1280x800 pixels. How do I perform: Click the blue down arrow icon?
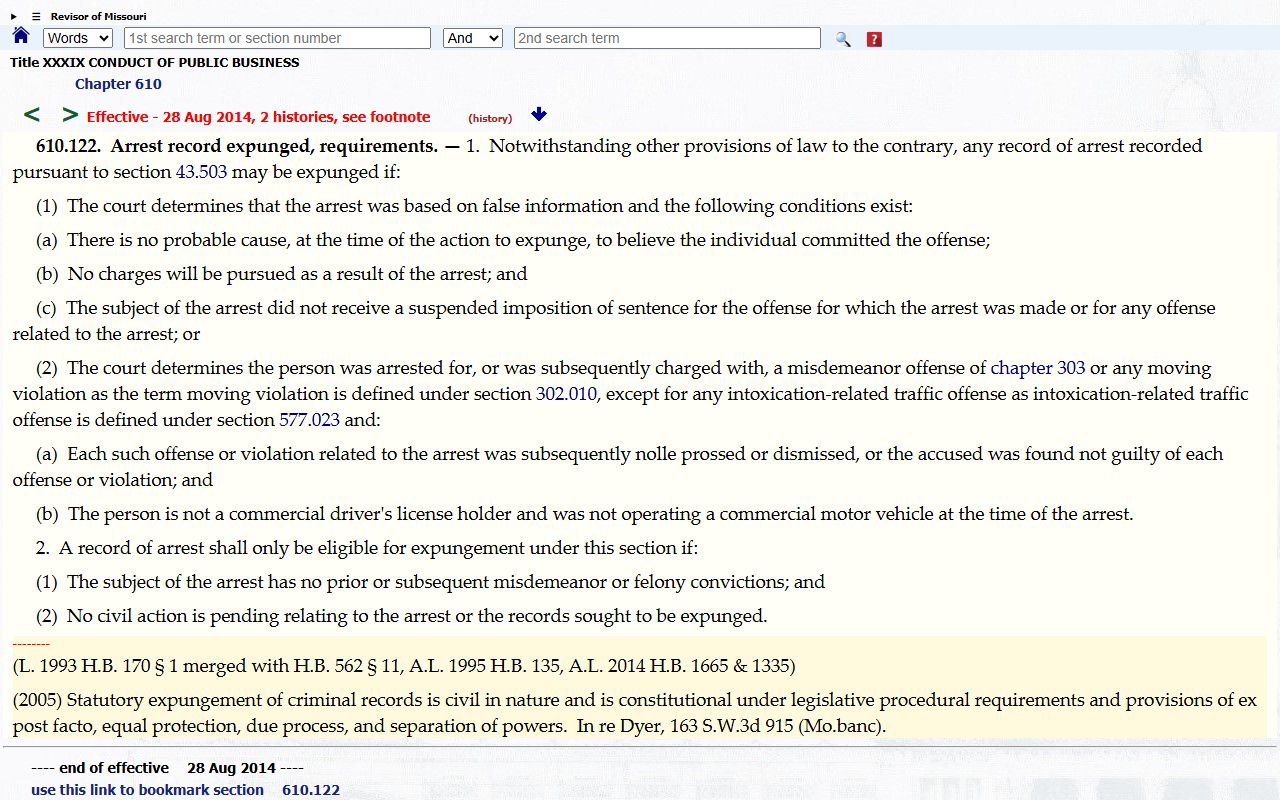tap(539, 115)
